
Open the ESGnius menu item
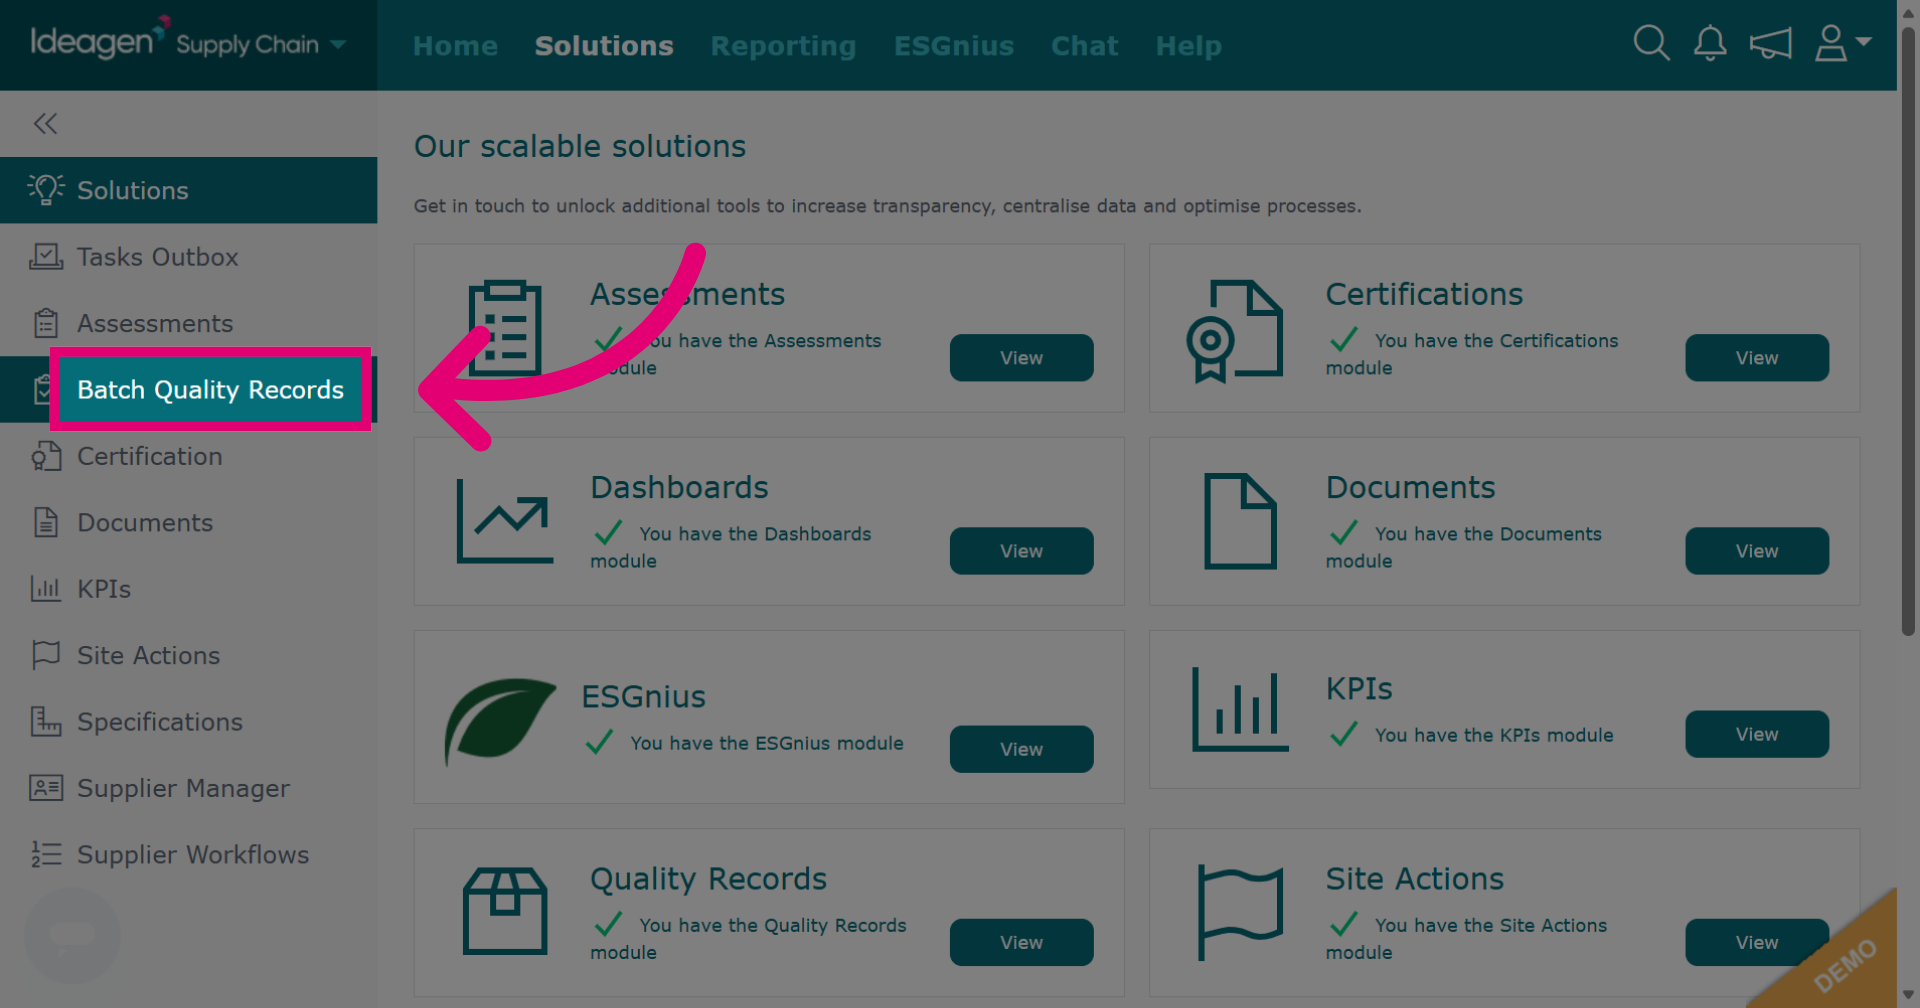click(x=953, y=46)
